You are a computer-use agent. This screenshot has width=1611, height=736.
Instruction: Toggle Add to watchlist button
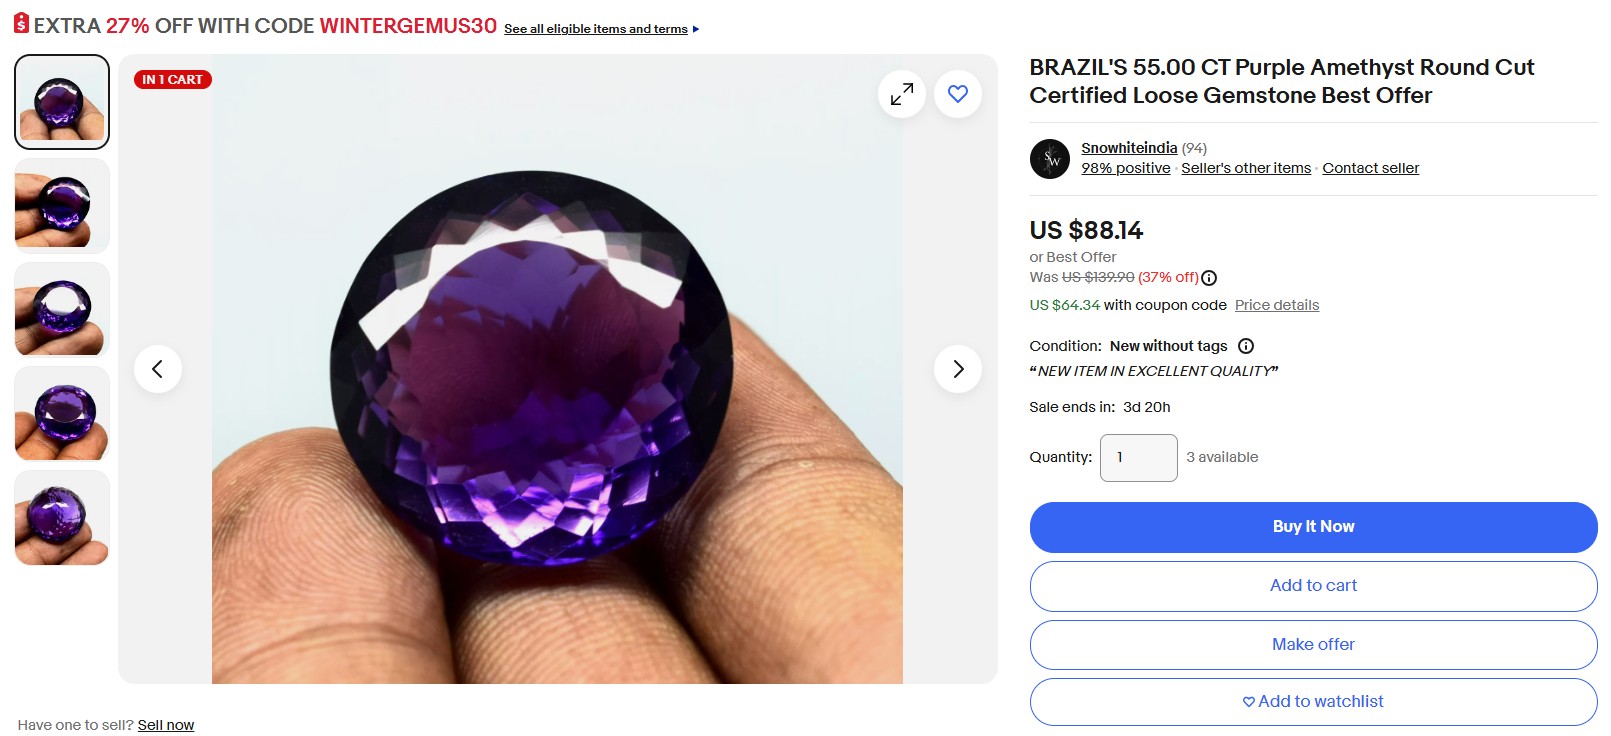pos(1314,702)
